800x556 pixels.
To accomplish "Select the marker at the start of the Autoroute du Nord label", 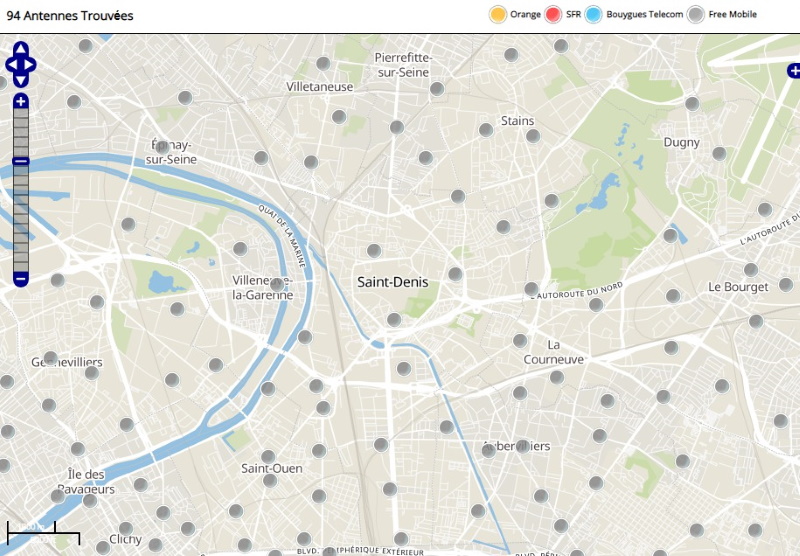I will [531, 289].
